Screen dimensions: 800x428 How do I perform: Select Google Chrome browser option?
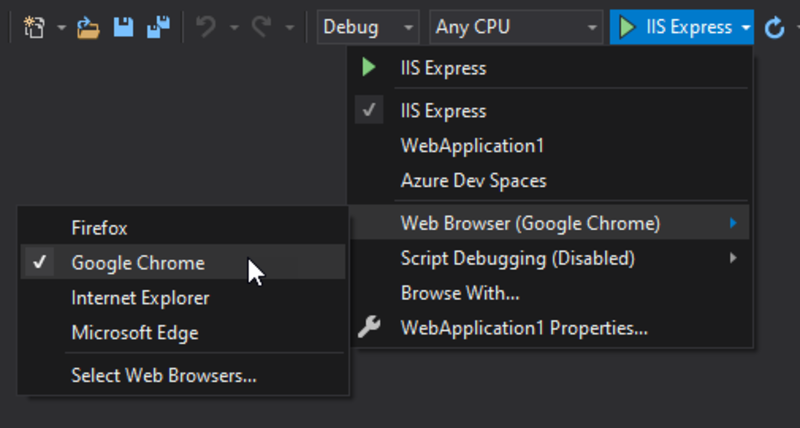click(x=183, y=263)
